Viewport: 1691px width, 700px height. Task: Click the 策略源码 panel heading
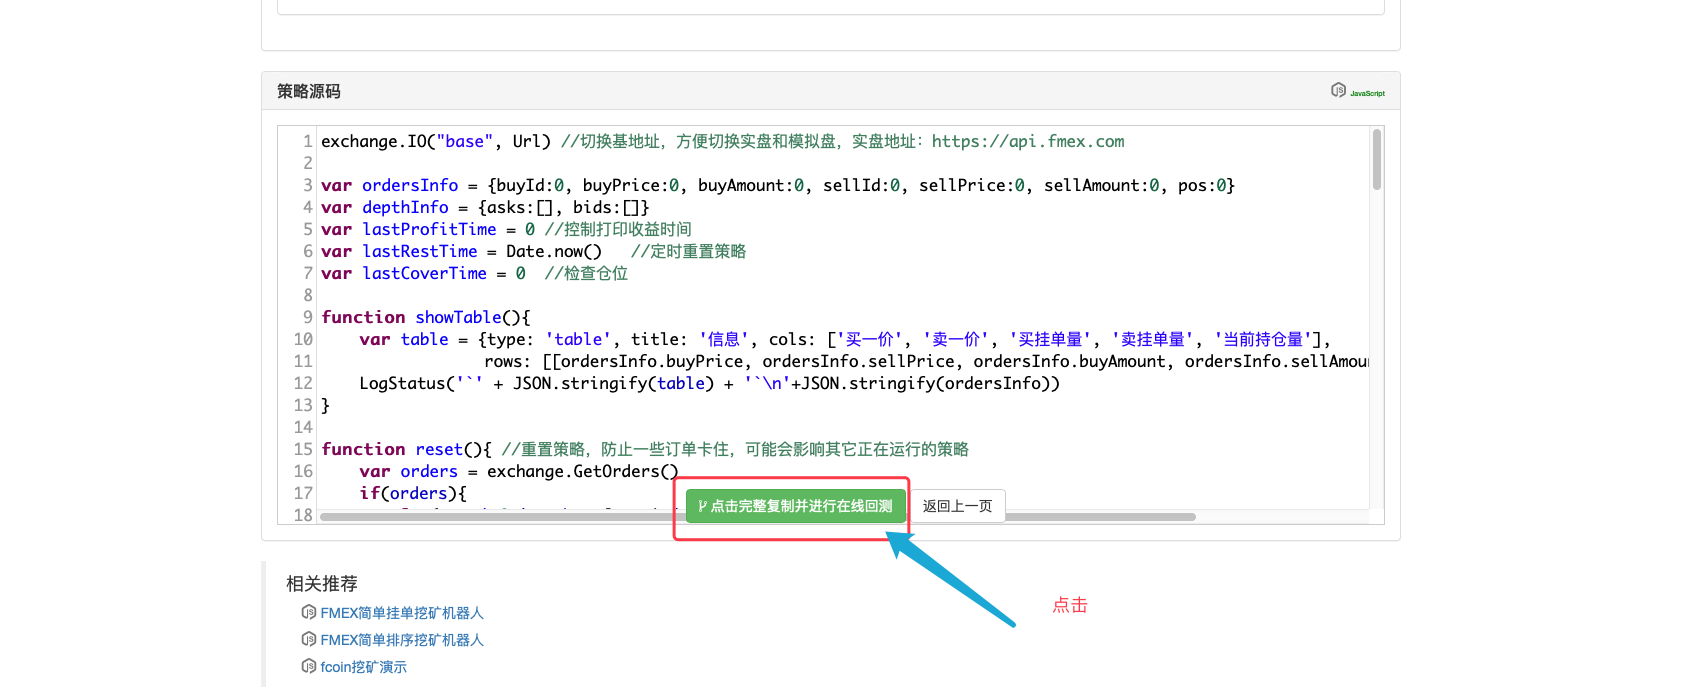(x=309, y=91)
